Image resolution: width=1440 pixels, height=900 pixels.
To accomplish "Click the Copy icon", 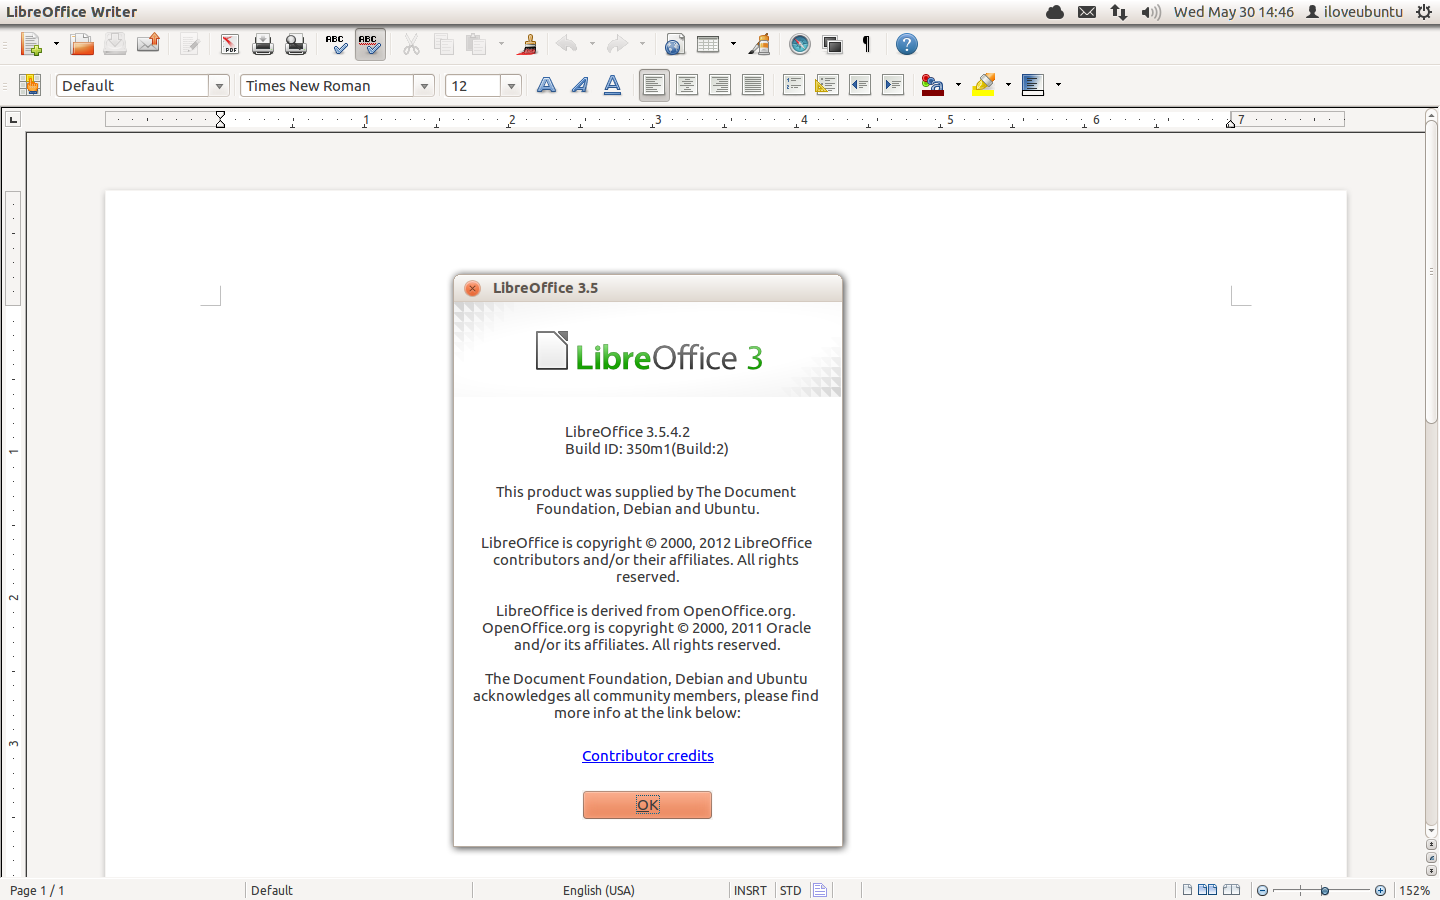I will click(x=444, y=44).
